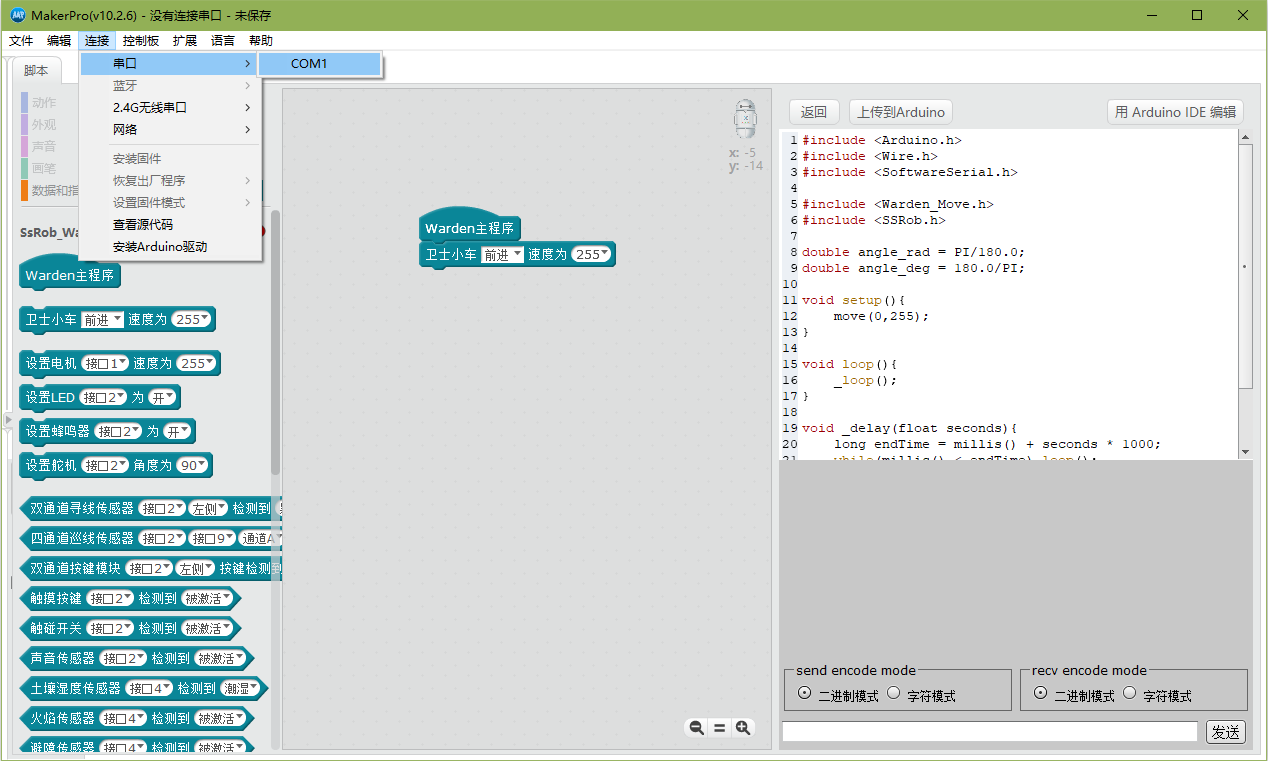Reset canvas zoom with the equals icon
1268x761 pixels.
pos(719,728)
